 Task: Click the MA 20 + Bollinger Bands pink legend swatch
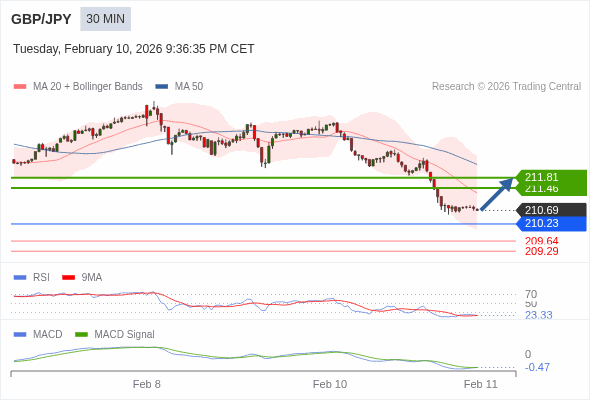(x=20, y=87)
